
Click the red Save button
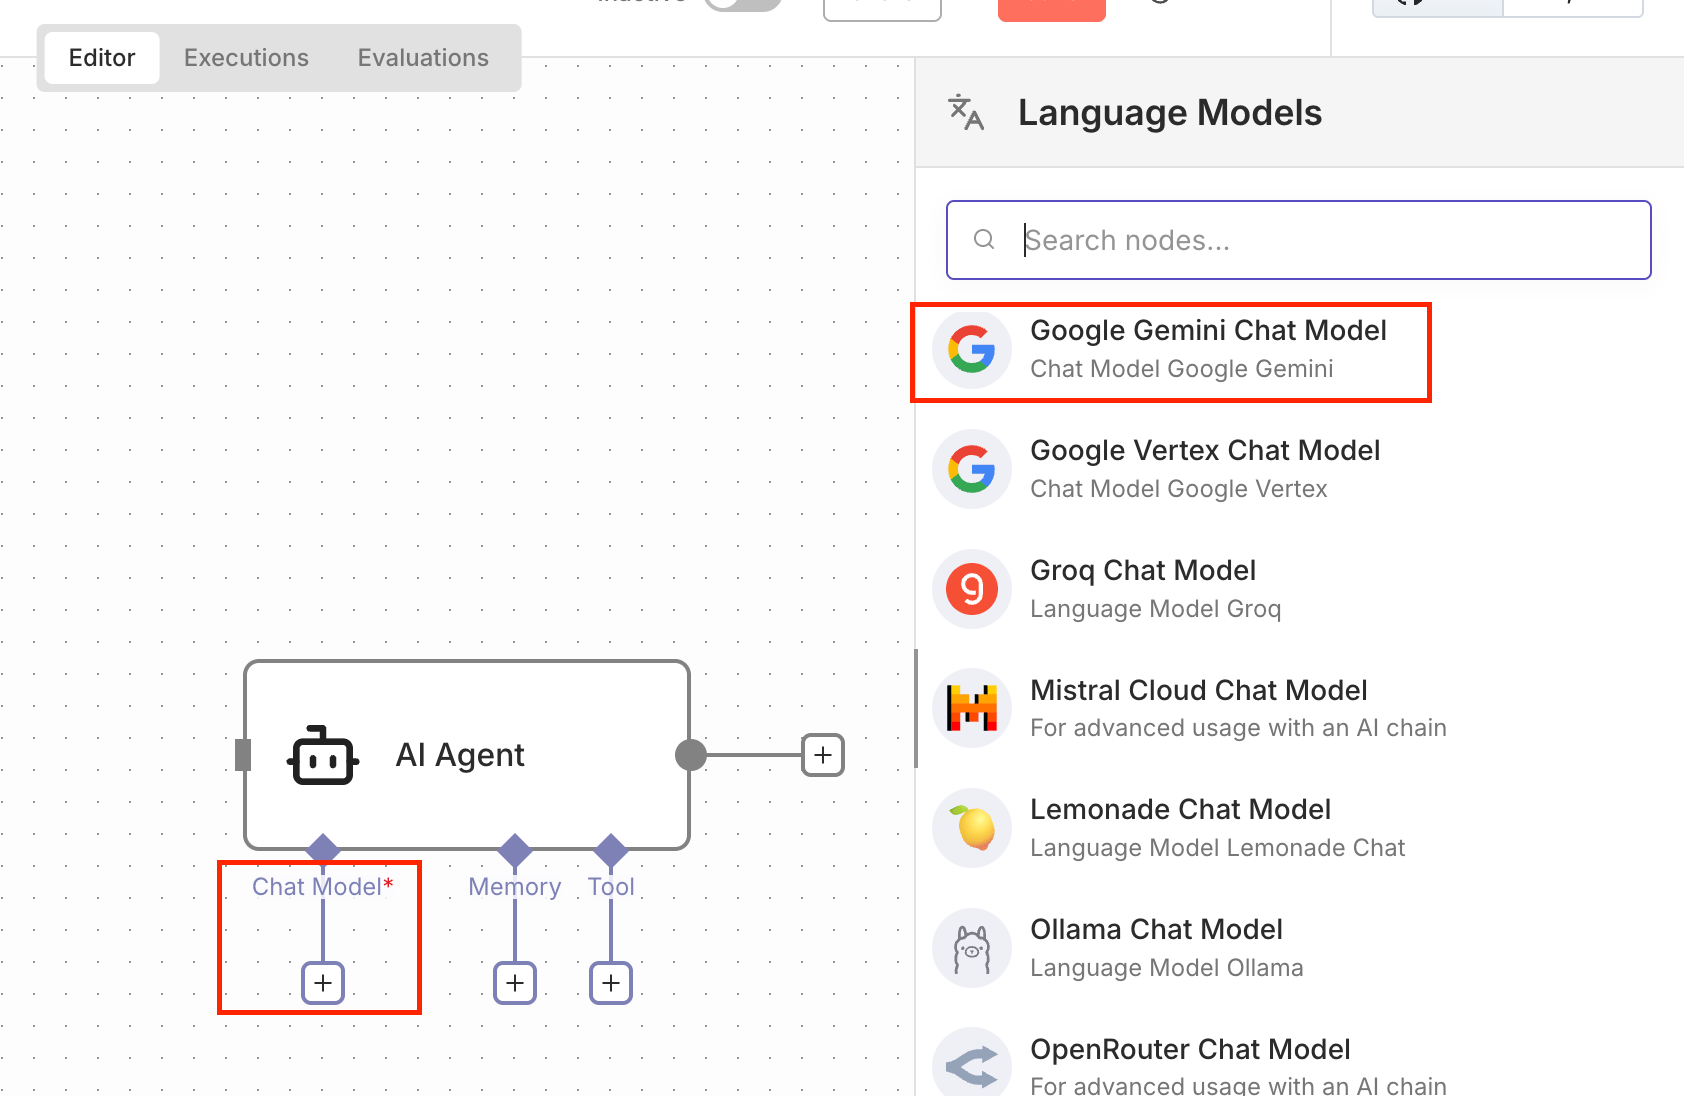point(1051,5)
